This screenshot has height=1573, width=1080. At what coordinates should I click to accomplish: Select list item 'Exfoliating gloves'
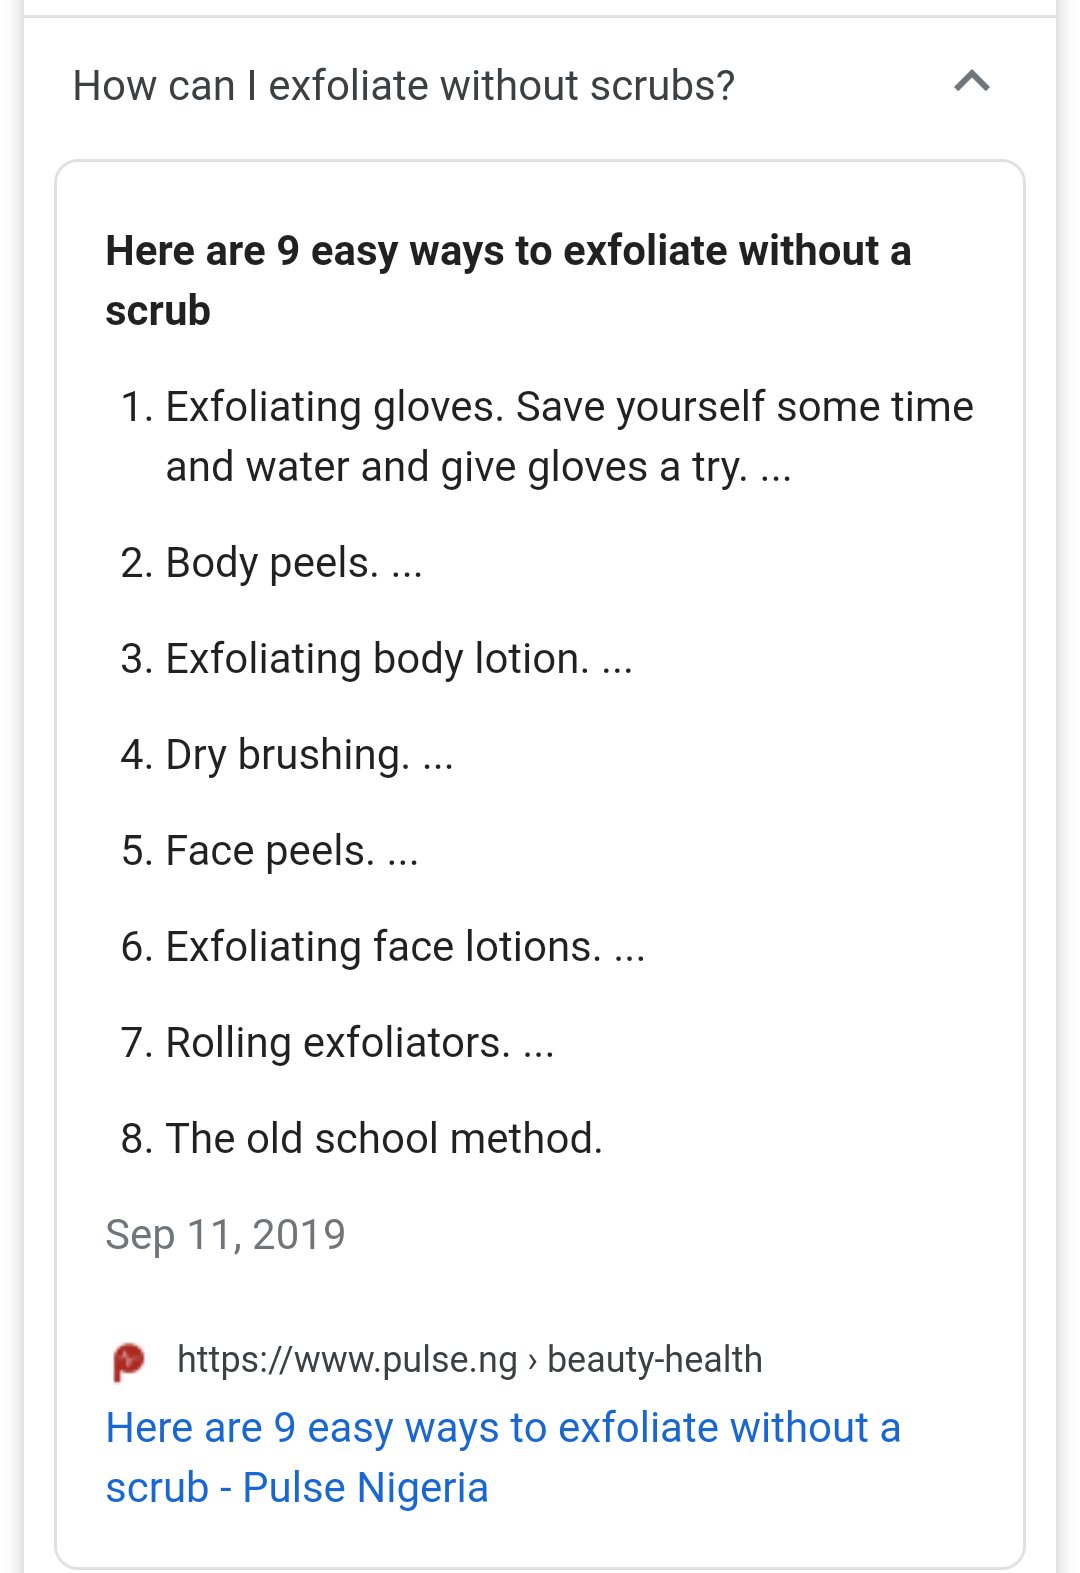tap(334, 407)
